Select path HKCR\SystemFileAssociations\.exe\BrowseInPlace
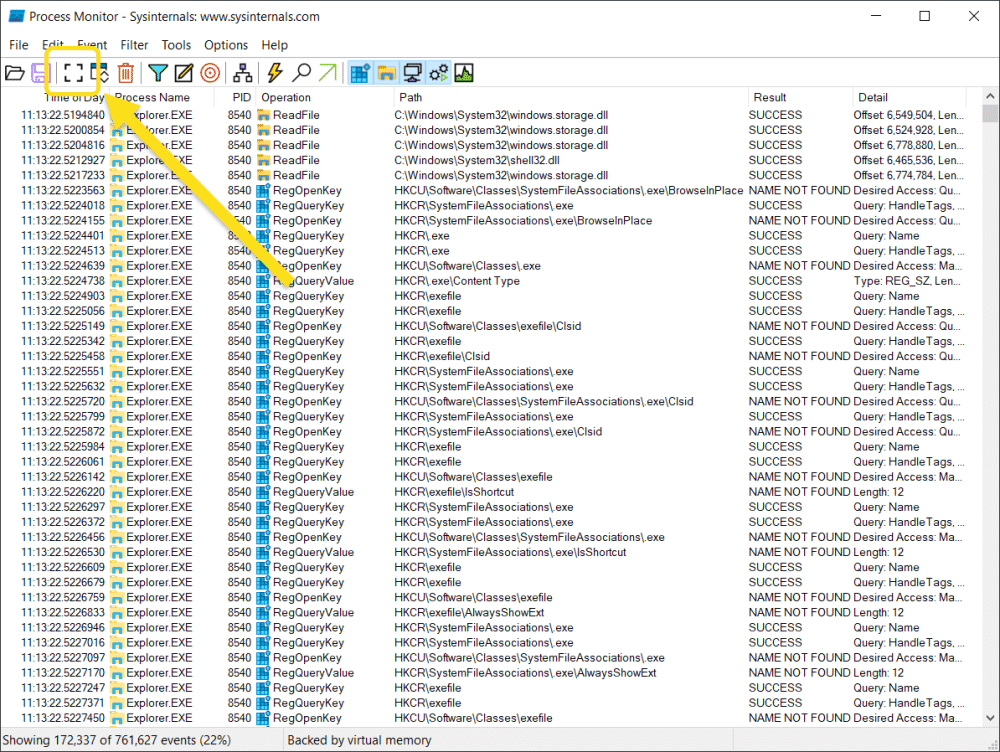This screenshot has height=752, width=1000. [523, 221]
